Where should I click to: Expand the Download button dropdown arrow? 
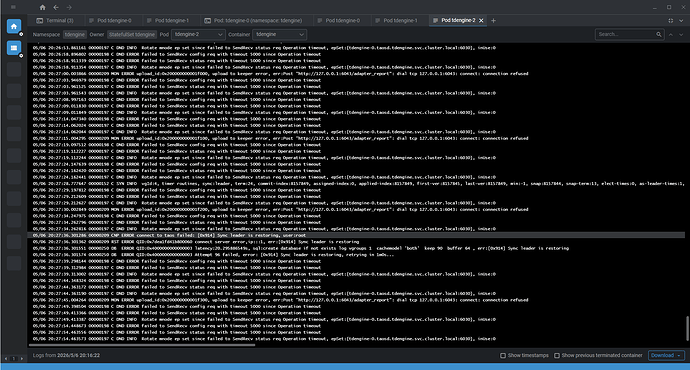(x=679, y=355)
